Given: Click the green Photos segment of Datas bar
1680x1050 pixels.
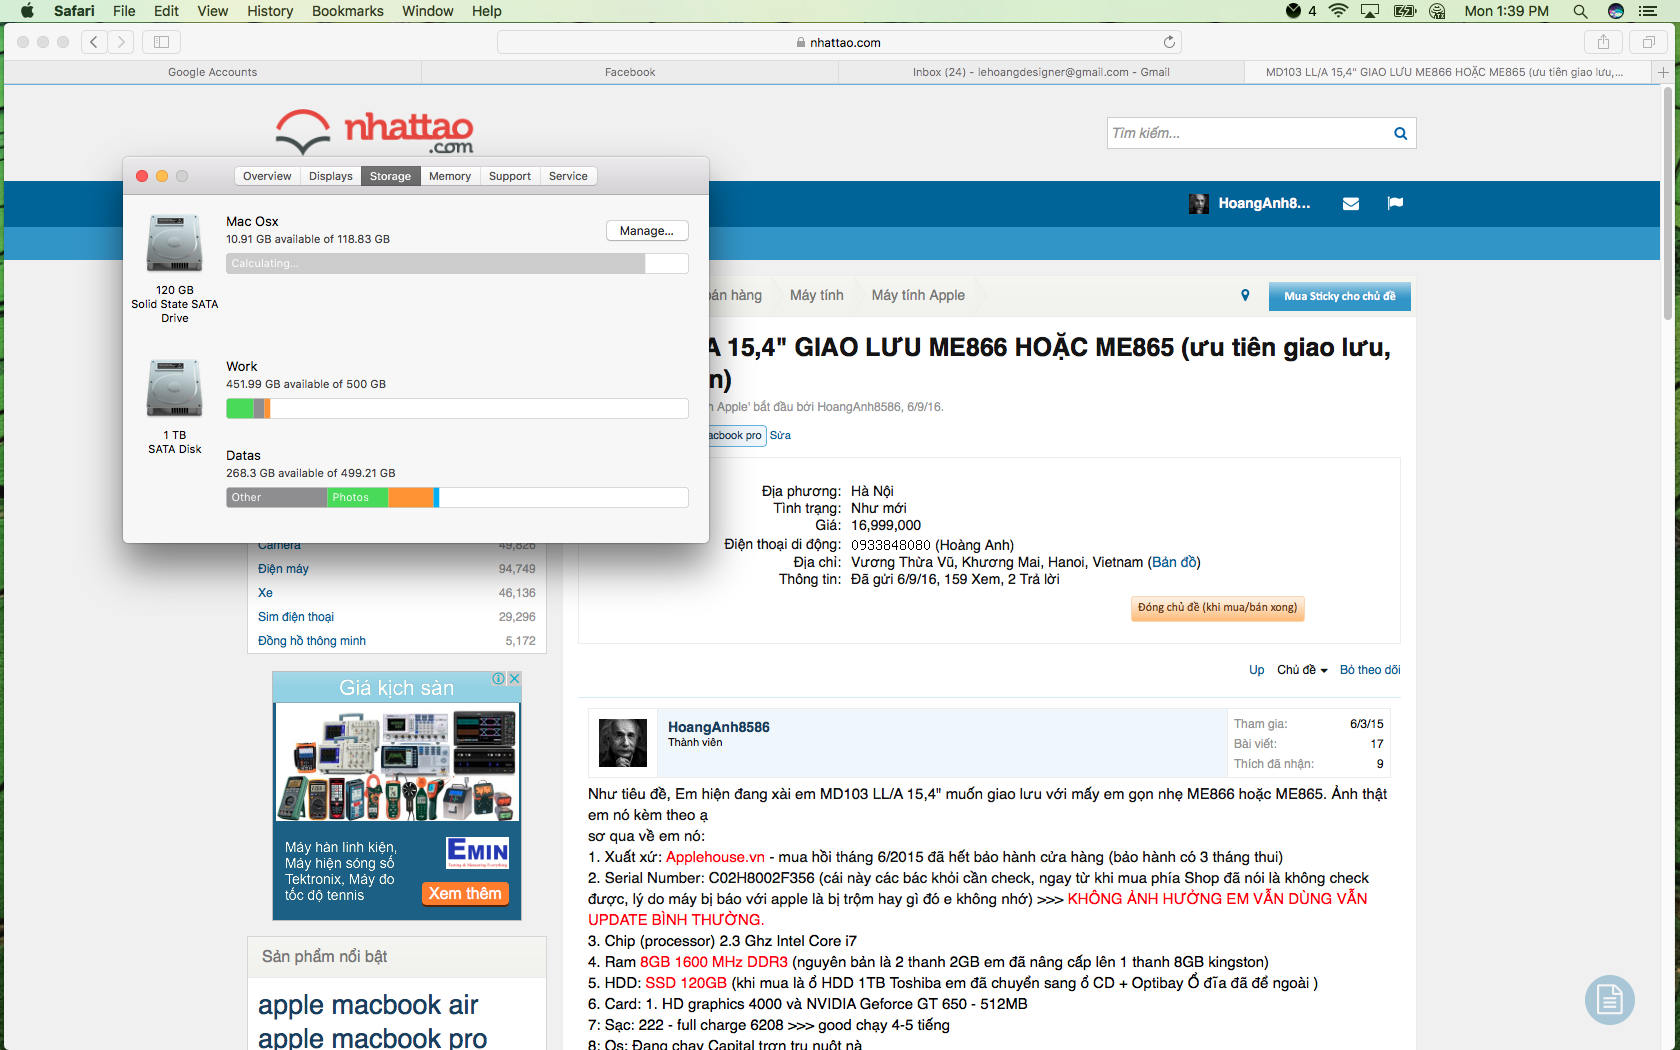Looking at the screenshot, I should [x=357, y=498].
